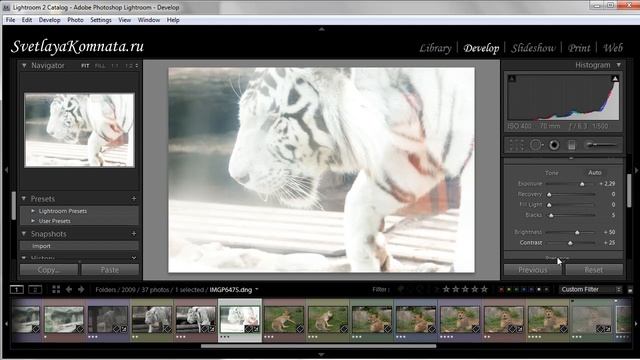Toggle the filter on/off switch
The image size is (640, 360).
tap(630, 290)
